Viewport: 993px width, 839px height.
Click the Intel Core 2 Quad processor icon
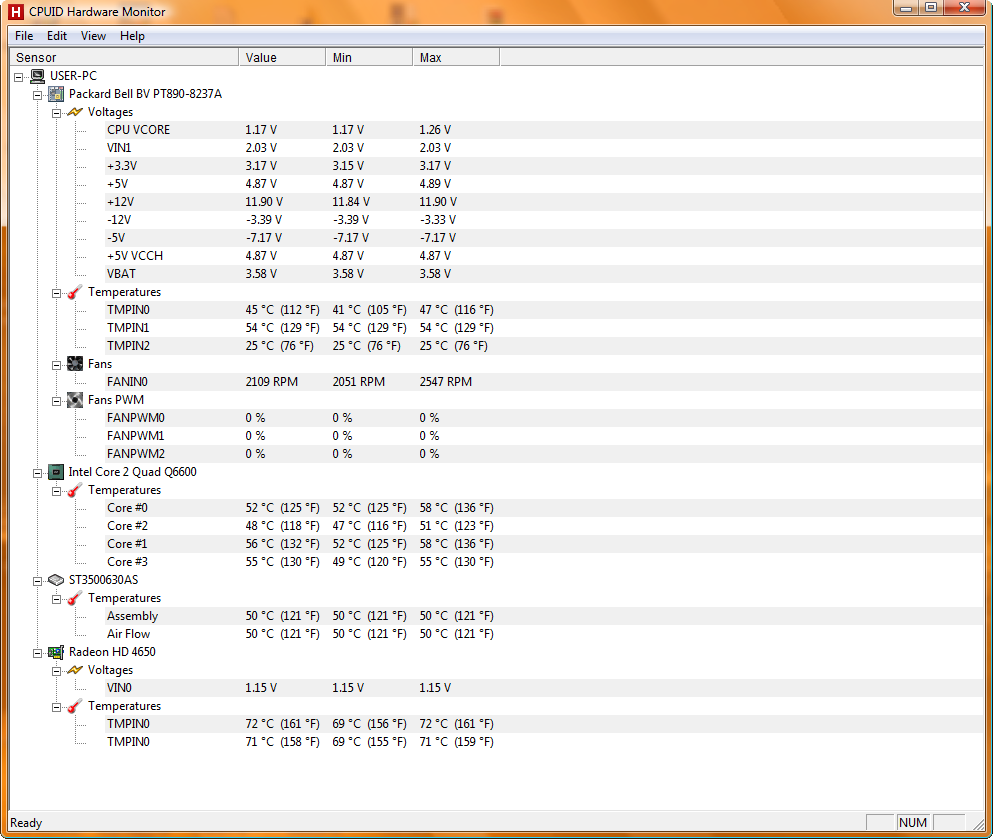coord(56,472)
